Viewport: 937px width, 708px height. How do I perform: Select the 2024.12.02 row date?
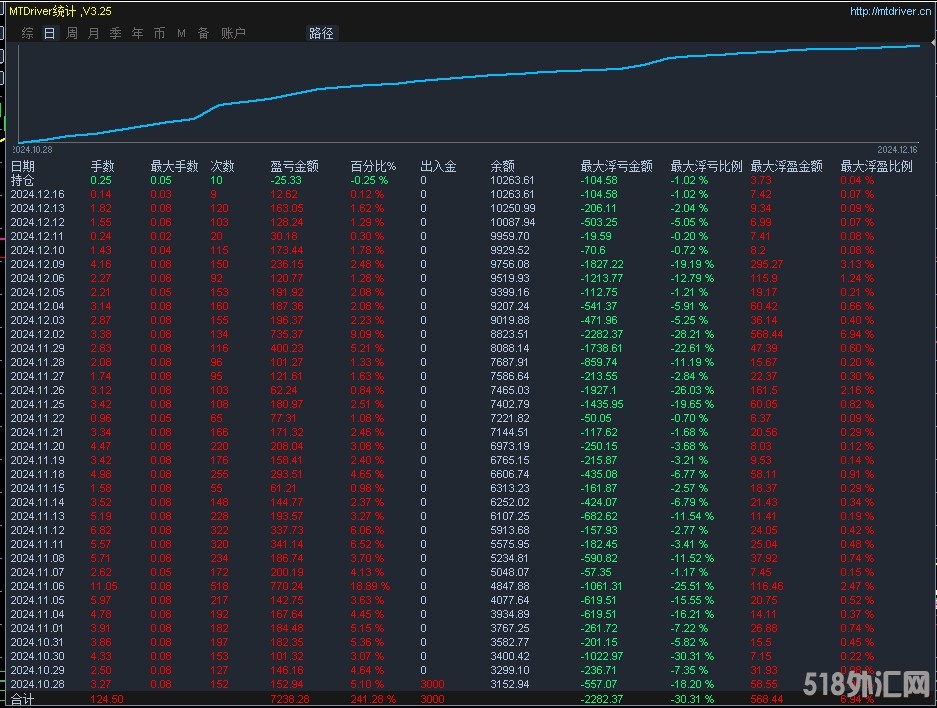coord(37,335)
